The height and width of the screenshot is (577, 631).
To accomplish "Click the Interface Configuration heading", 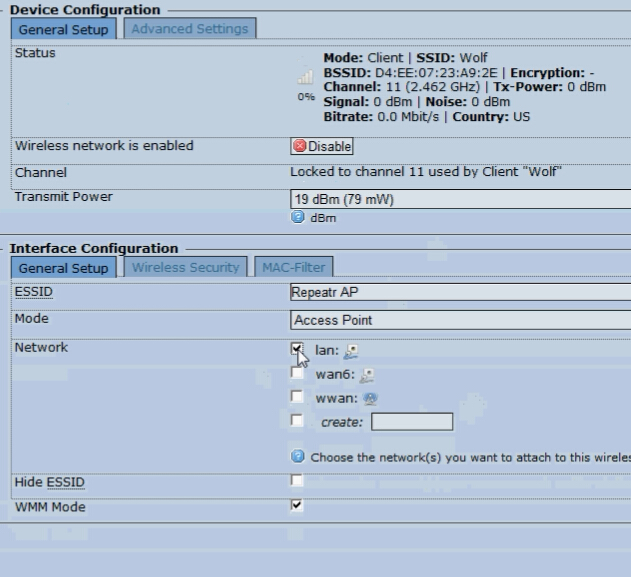I will 94,248.
